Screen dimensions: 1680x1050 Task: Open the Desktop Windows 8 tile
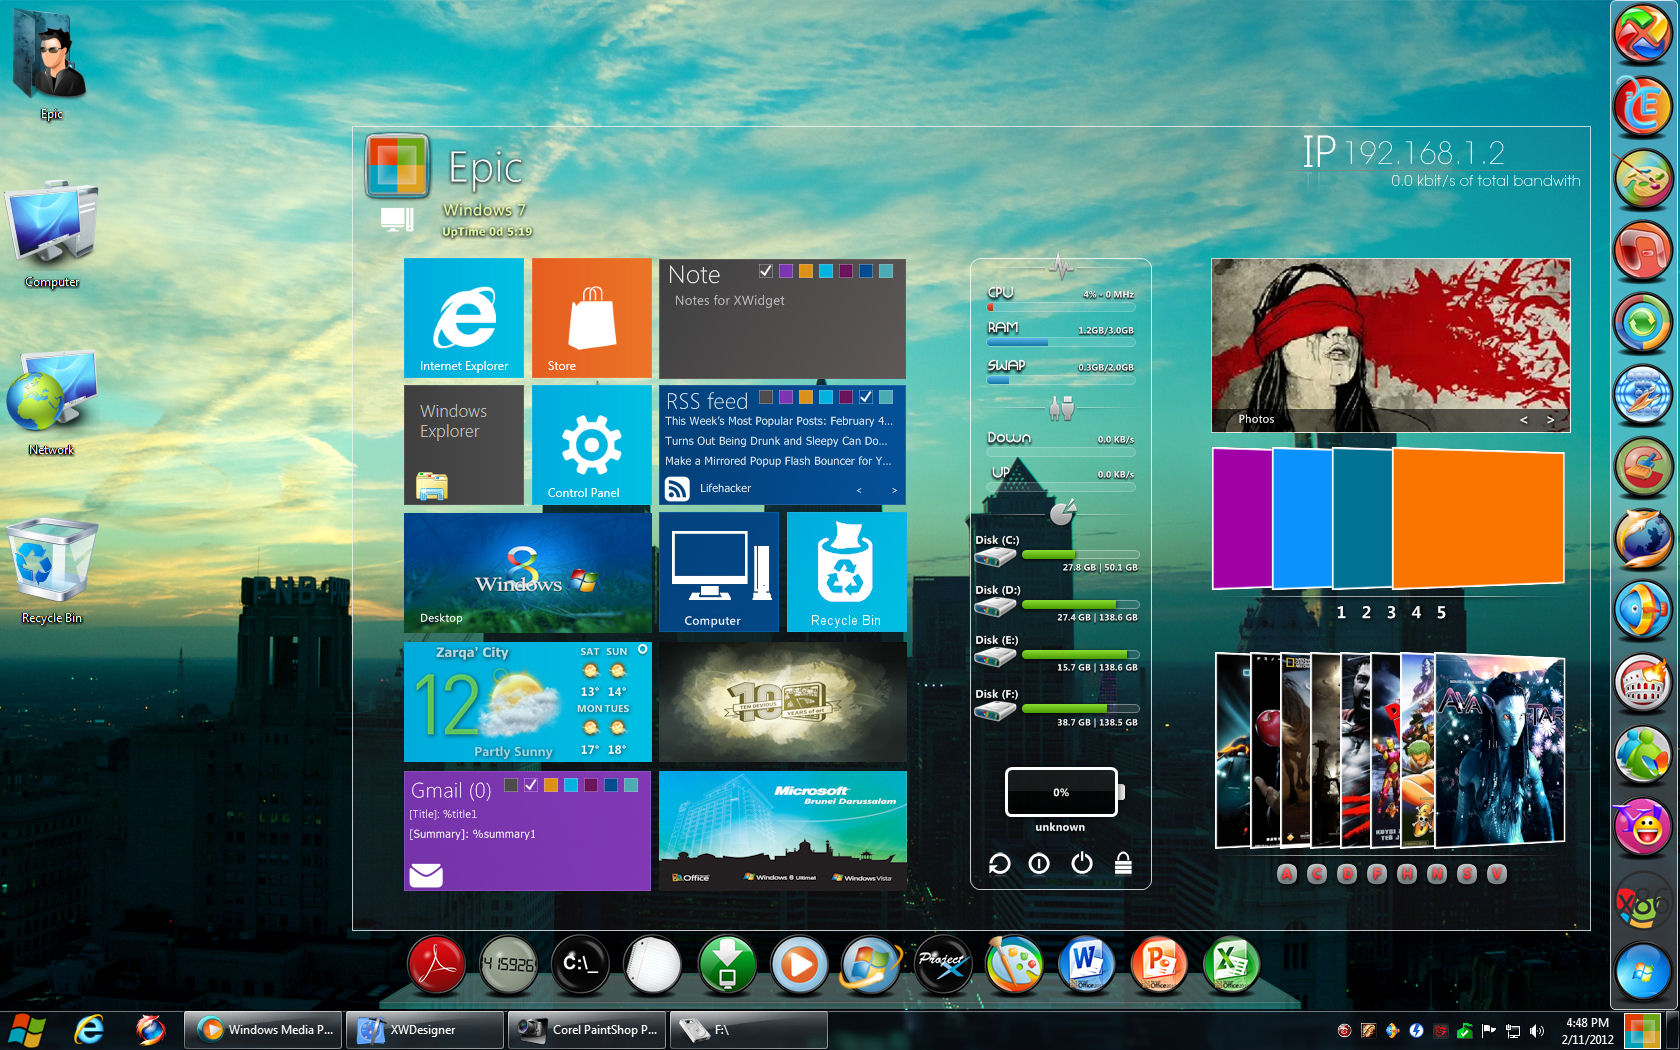pyautogui.click(x=528, y=572)
